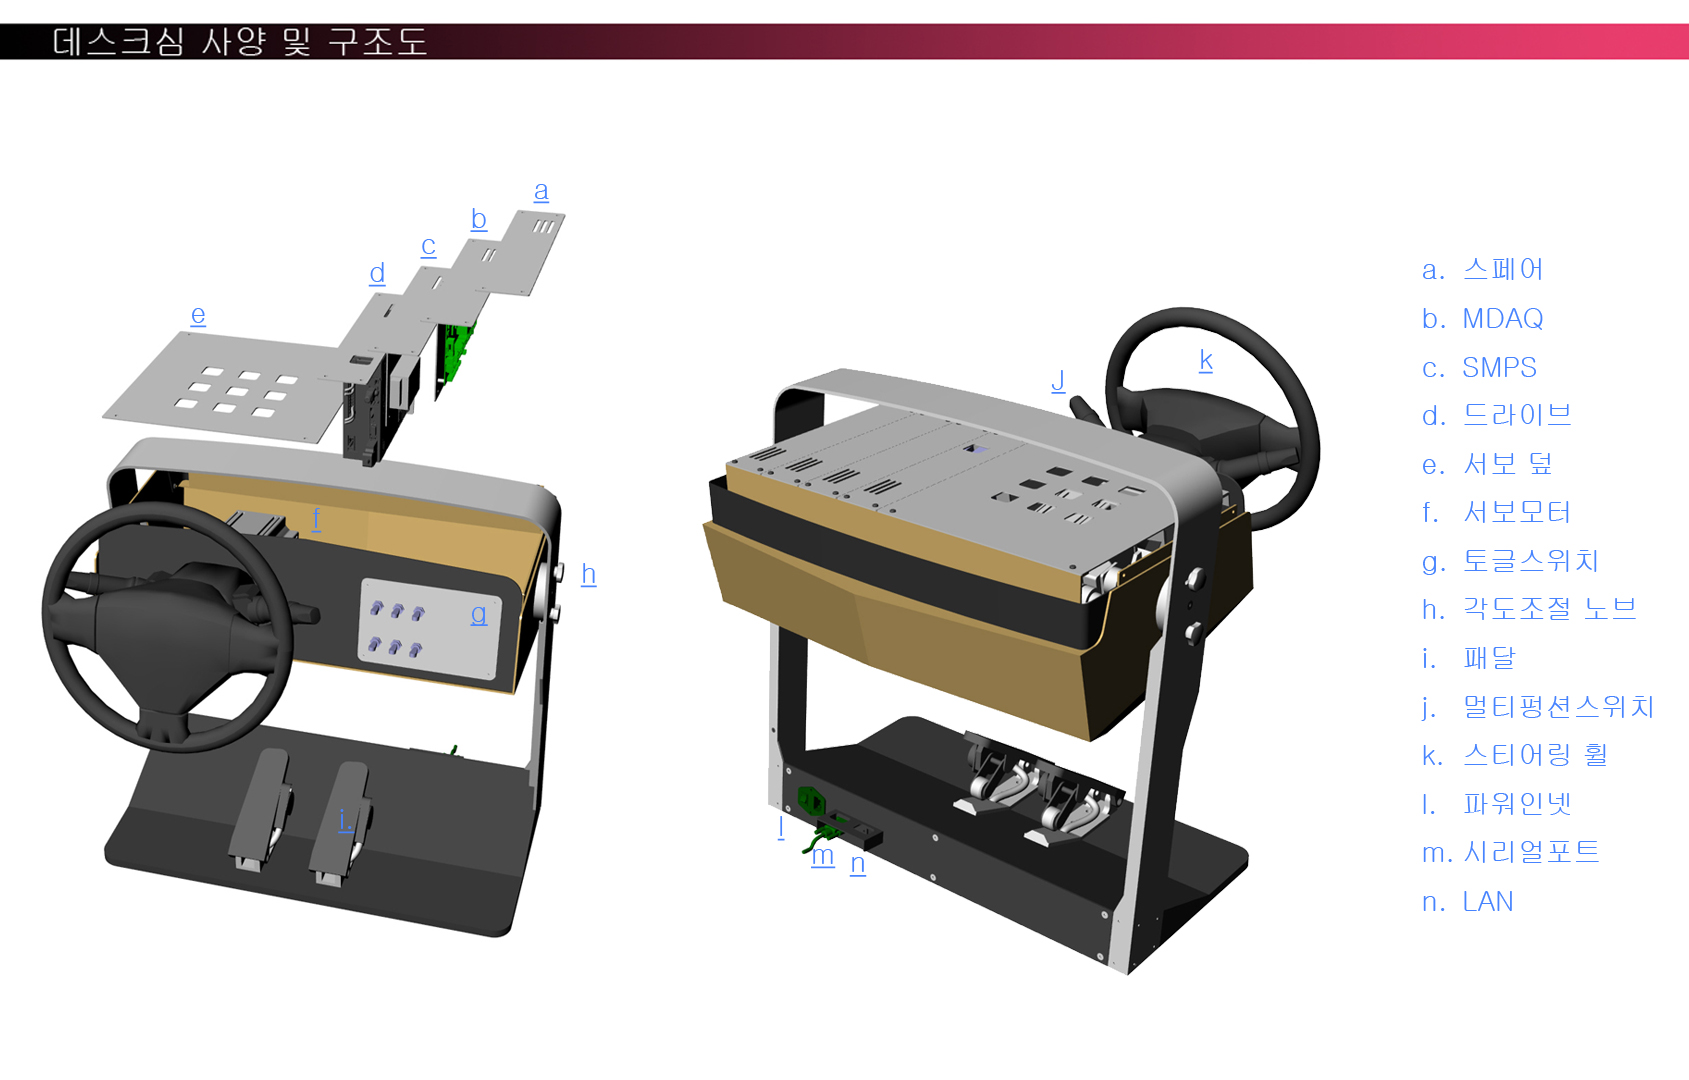The height and width of the screenshot is (1080, 1689).
Task: Select legend entry 'f. 서보모터'
Action: [1497, 512]
